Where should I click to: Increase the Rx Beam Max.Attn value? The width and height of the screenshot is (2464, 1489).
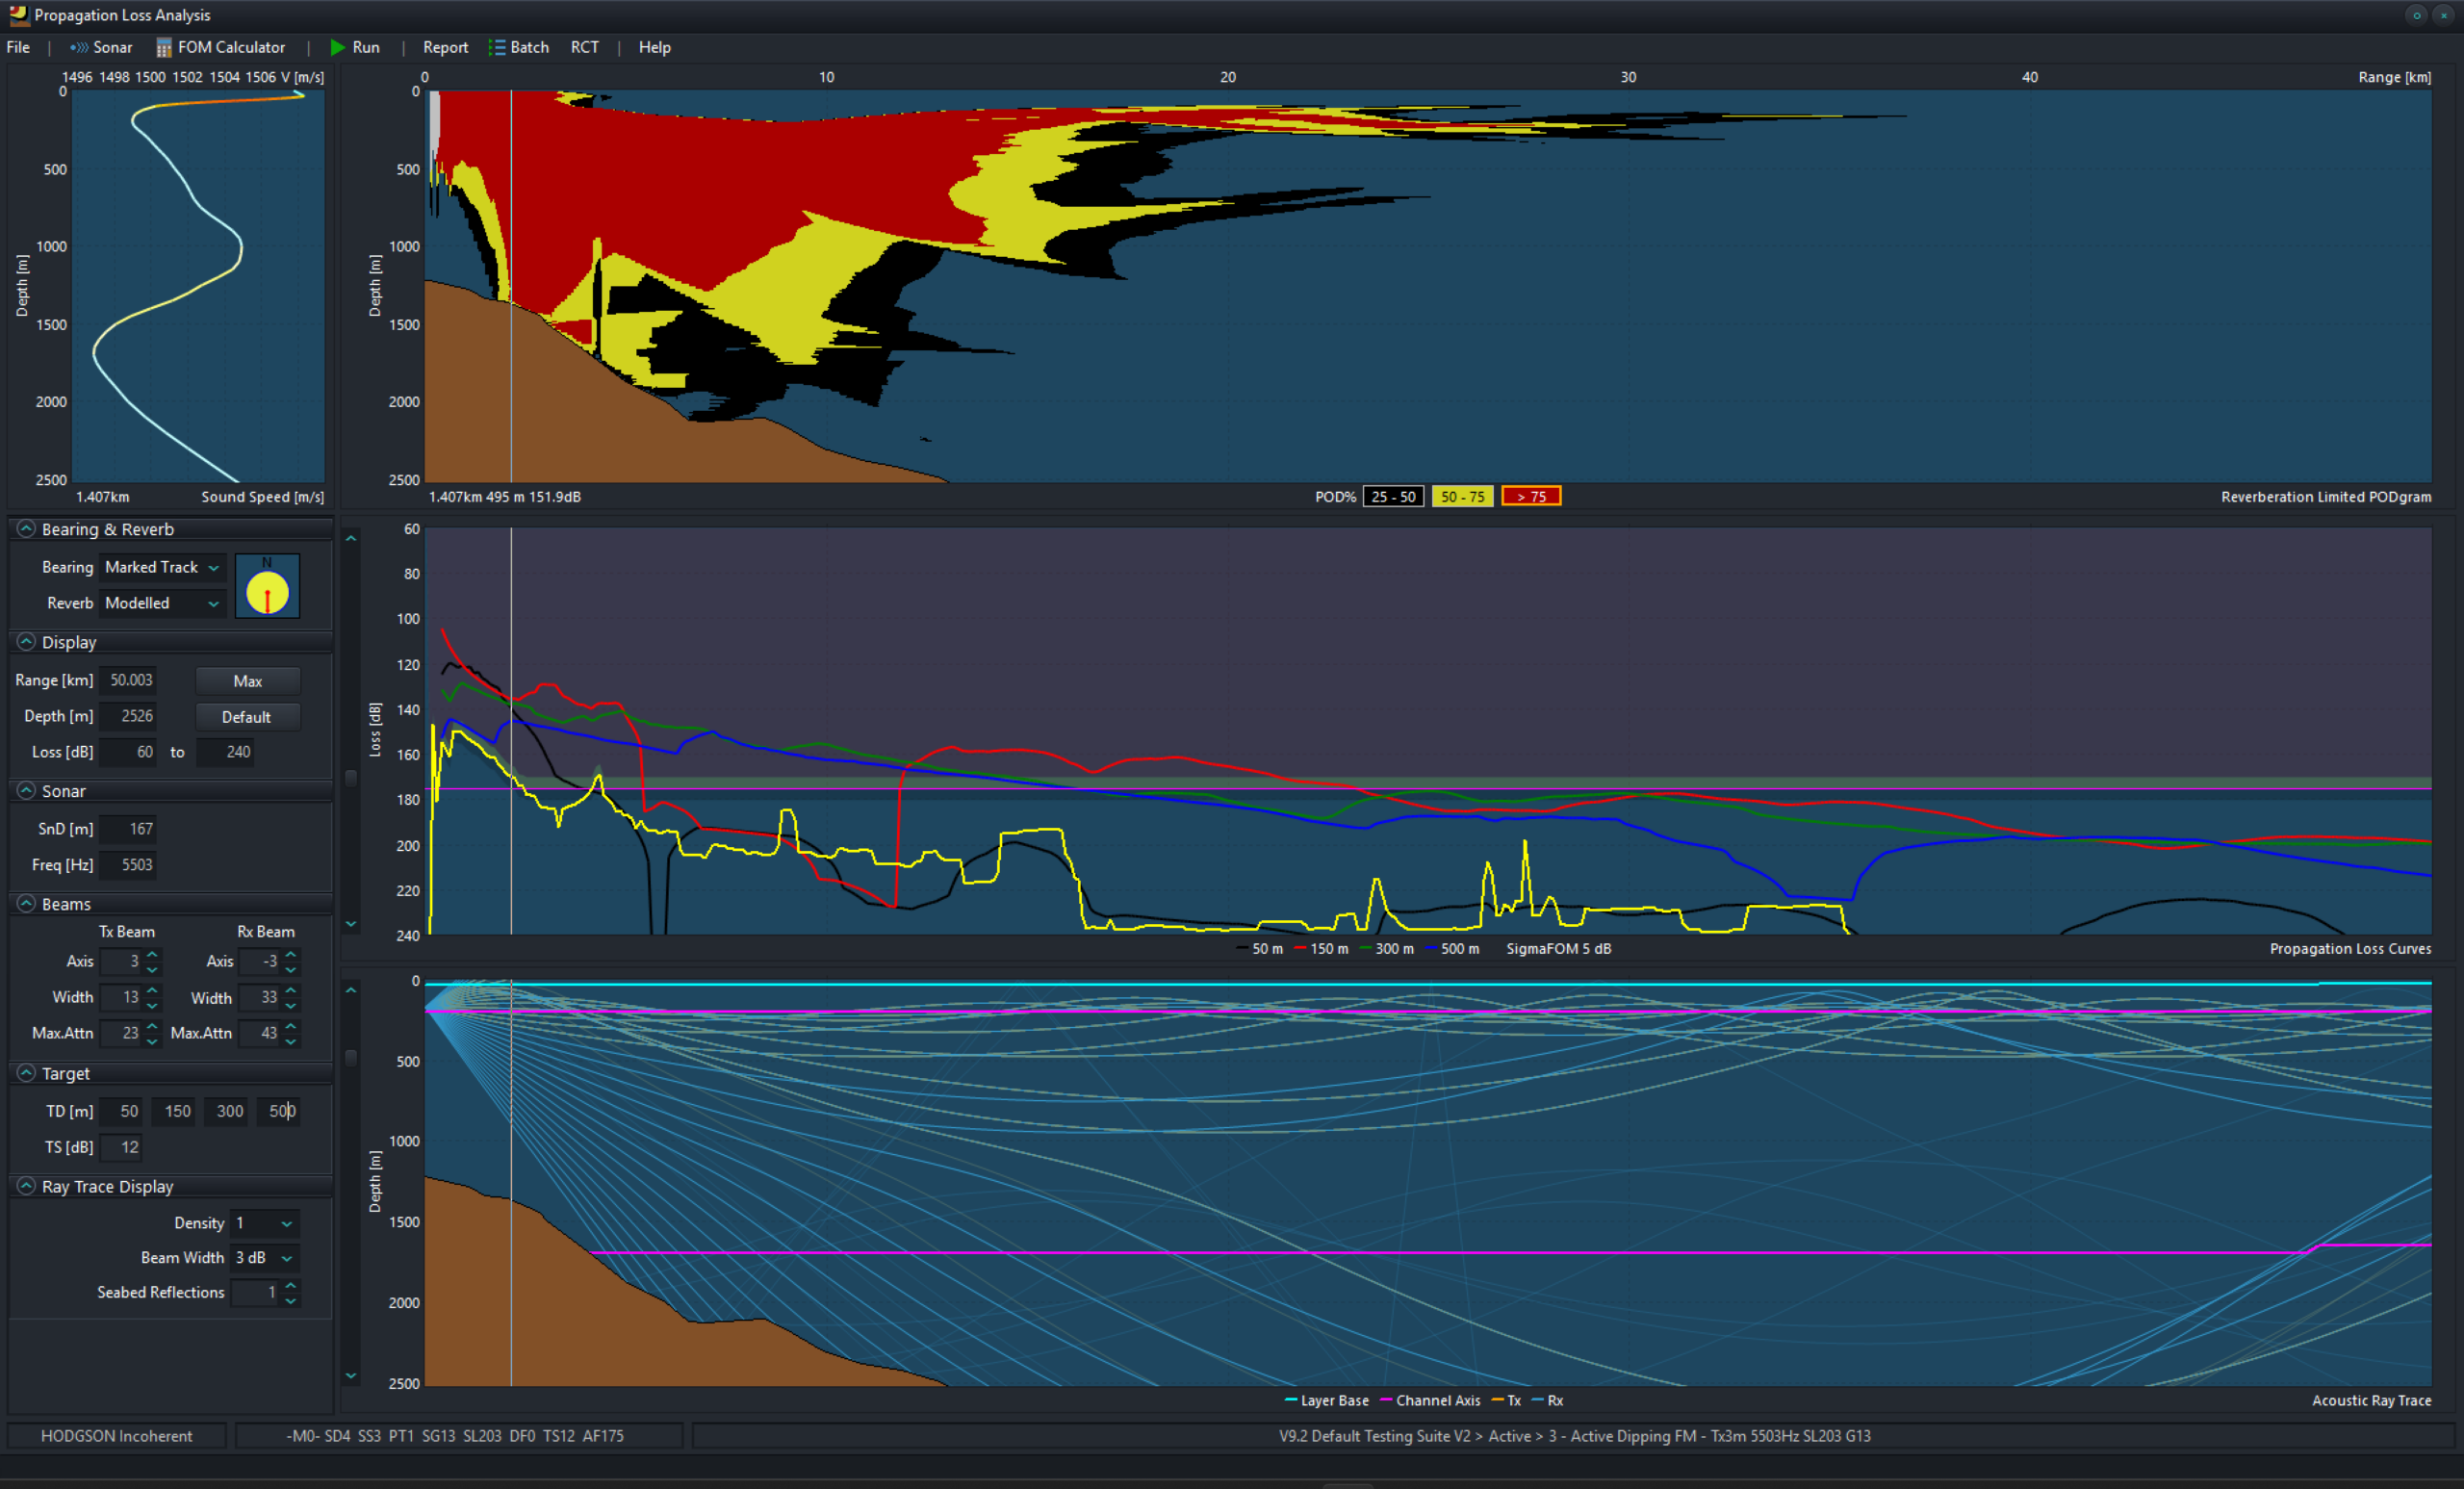click(291, 1026)
